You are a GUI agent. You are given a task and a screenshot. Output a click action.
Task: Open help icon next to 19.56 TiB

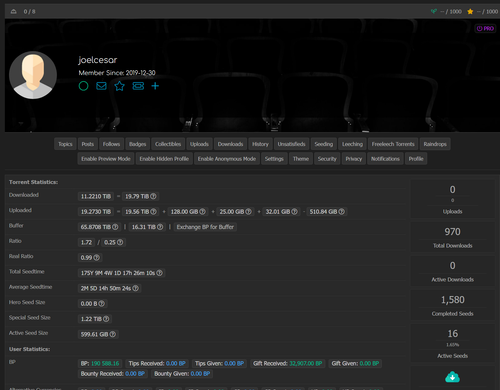point(153,212)
